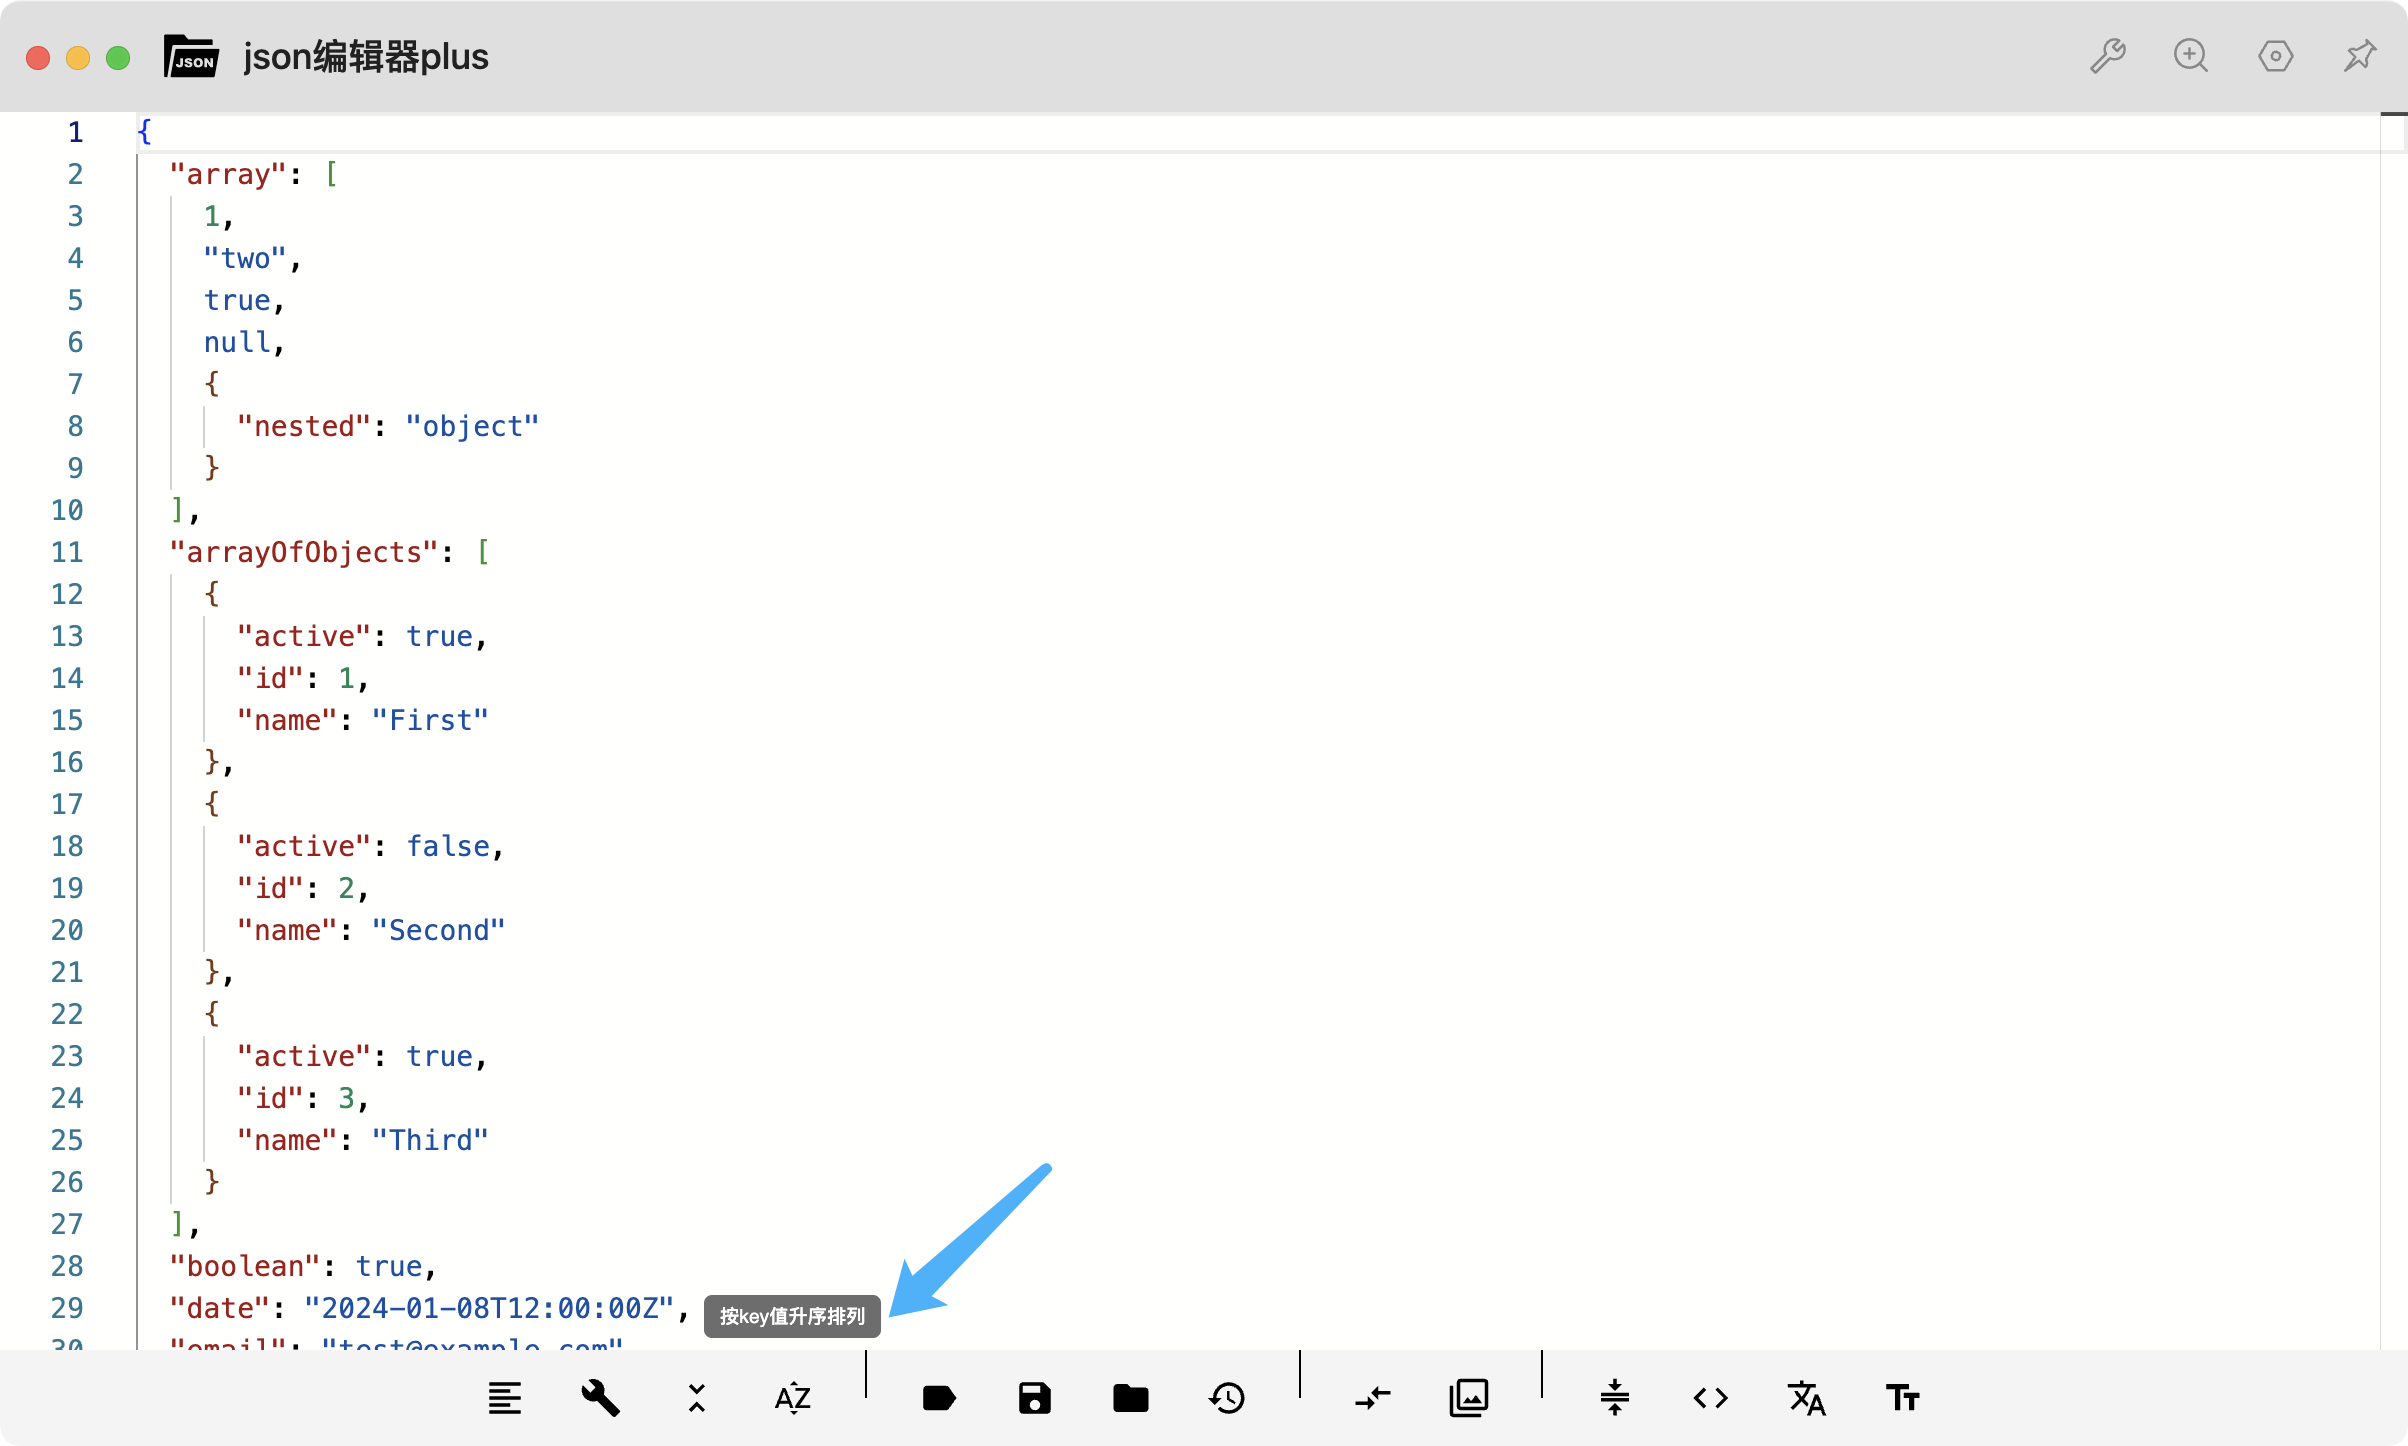The width and height of the screenshot is (2408, 1446).
Task: Click the false value on line 18
Action: (x=448, y=846)
